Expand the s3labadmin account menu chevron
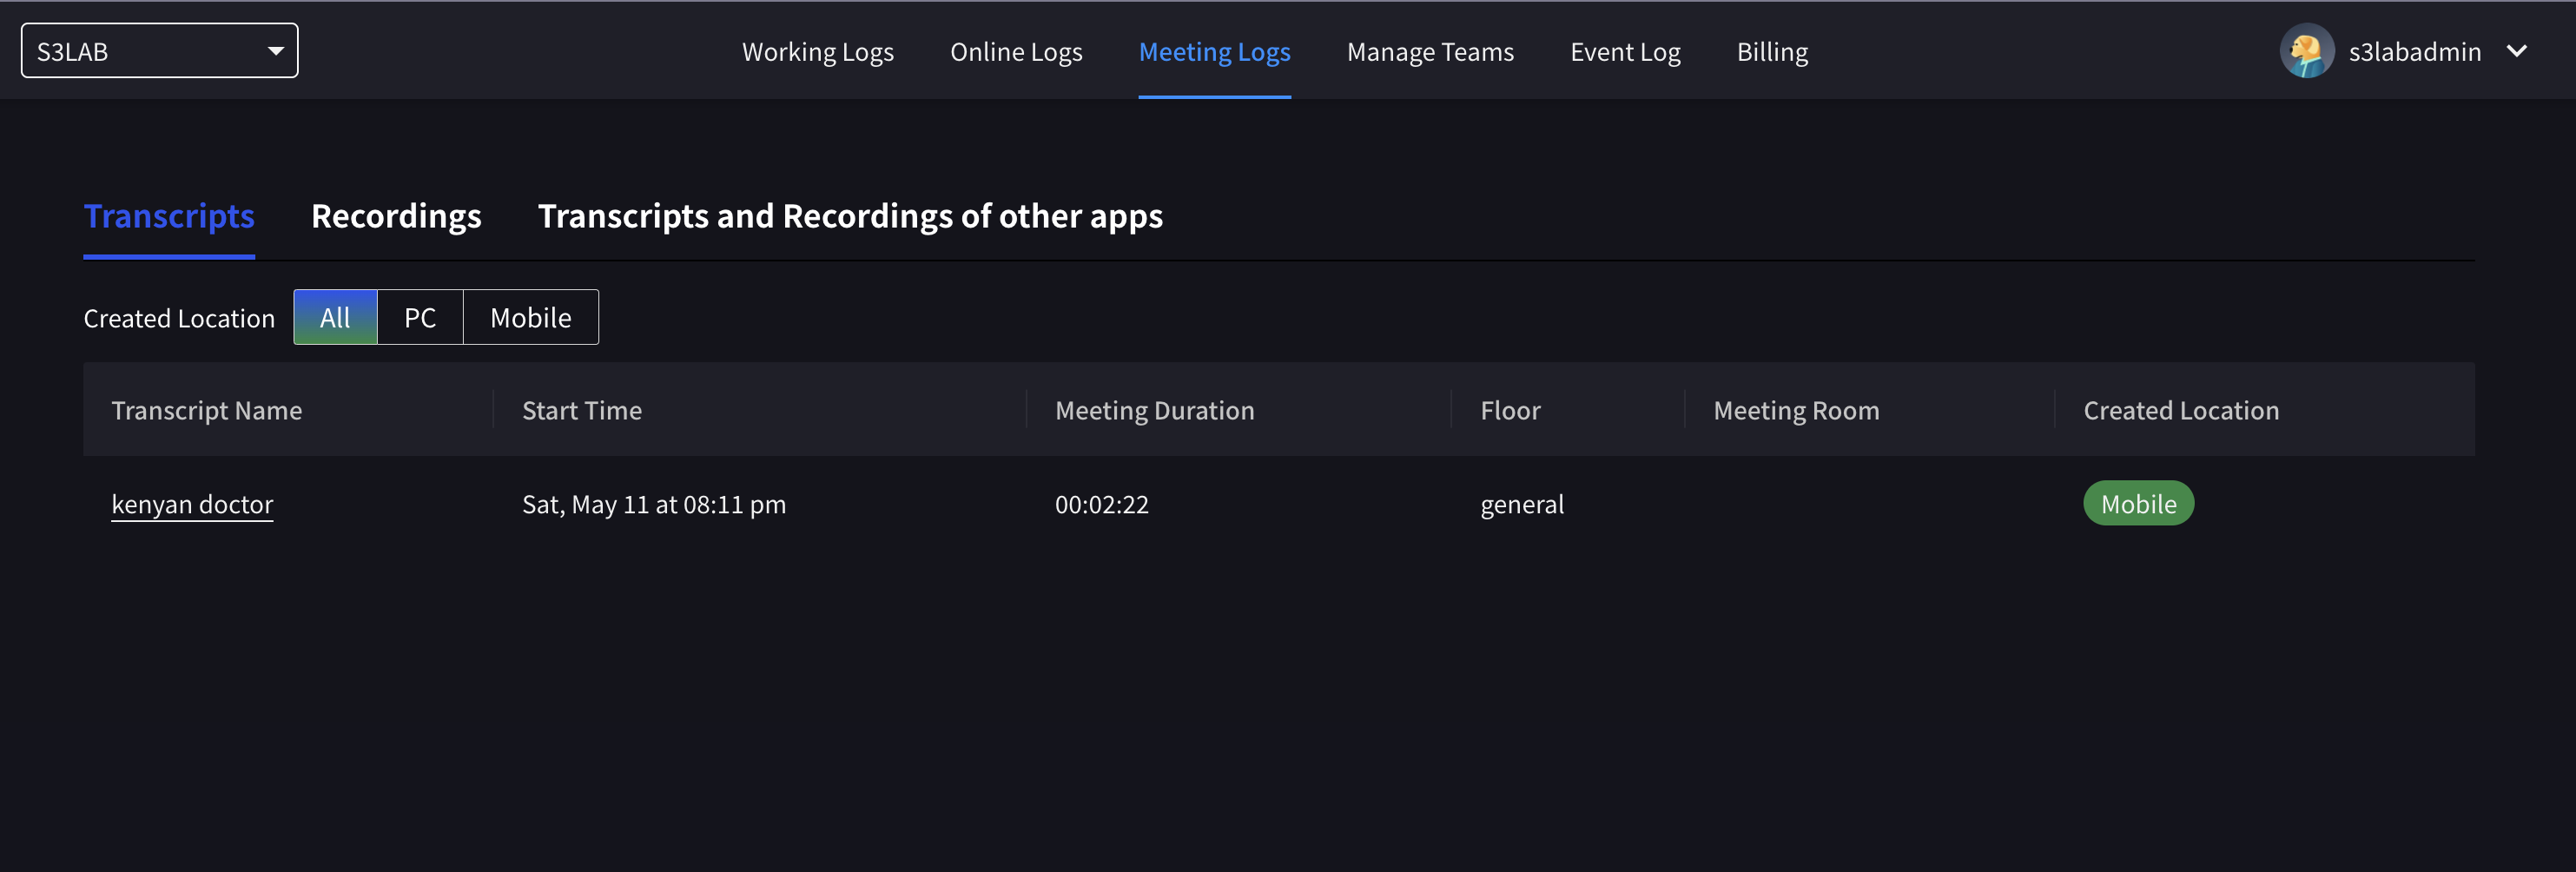This screenshot has width=2576, height=872. [2516, 51]
